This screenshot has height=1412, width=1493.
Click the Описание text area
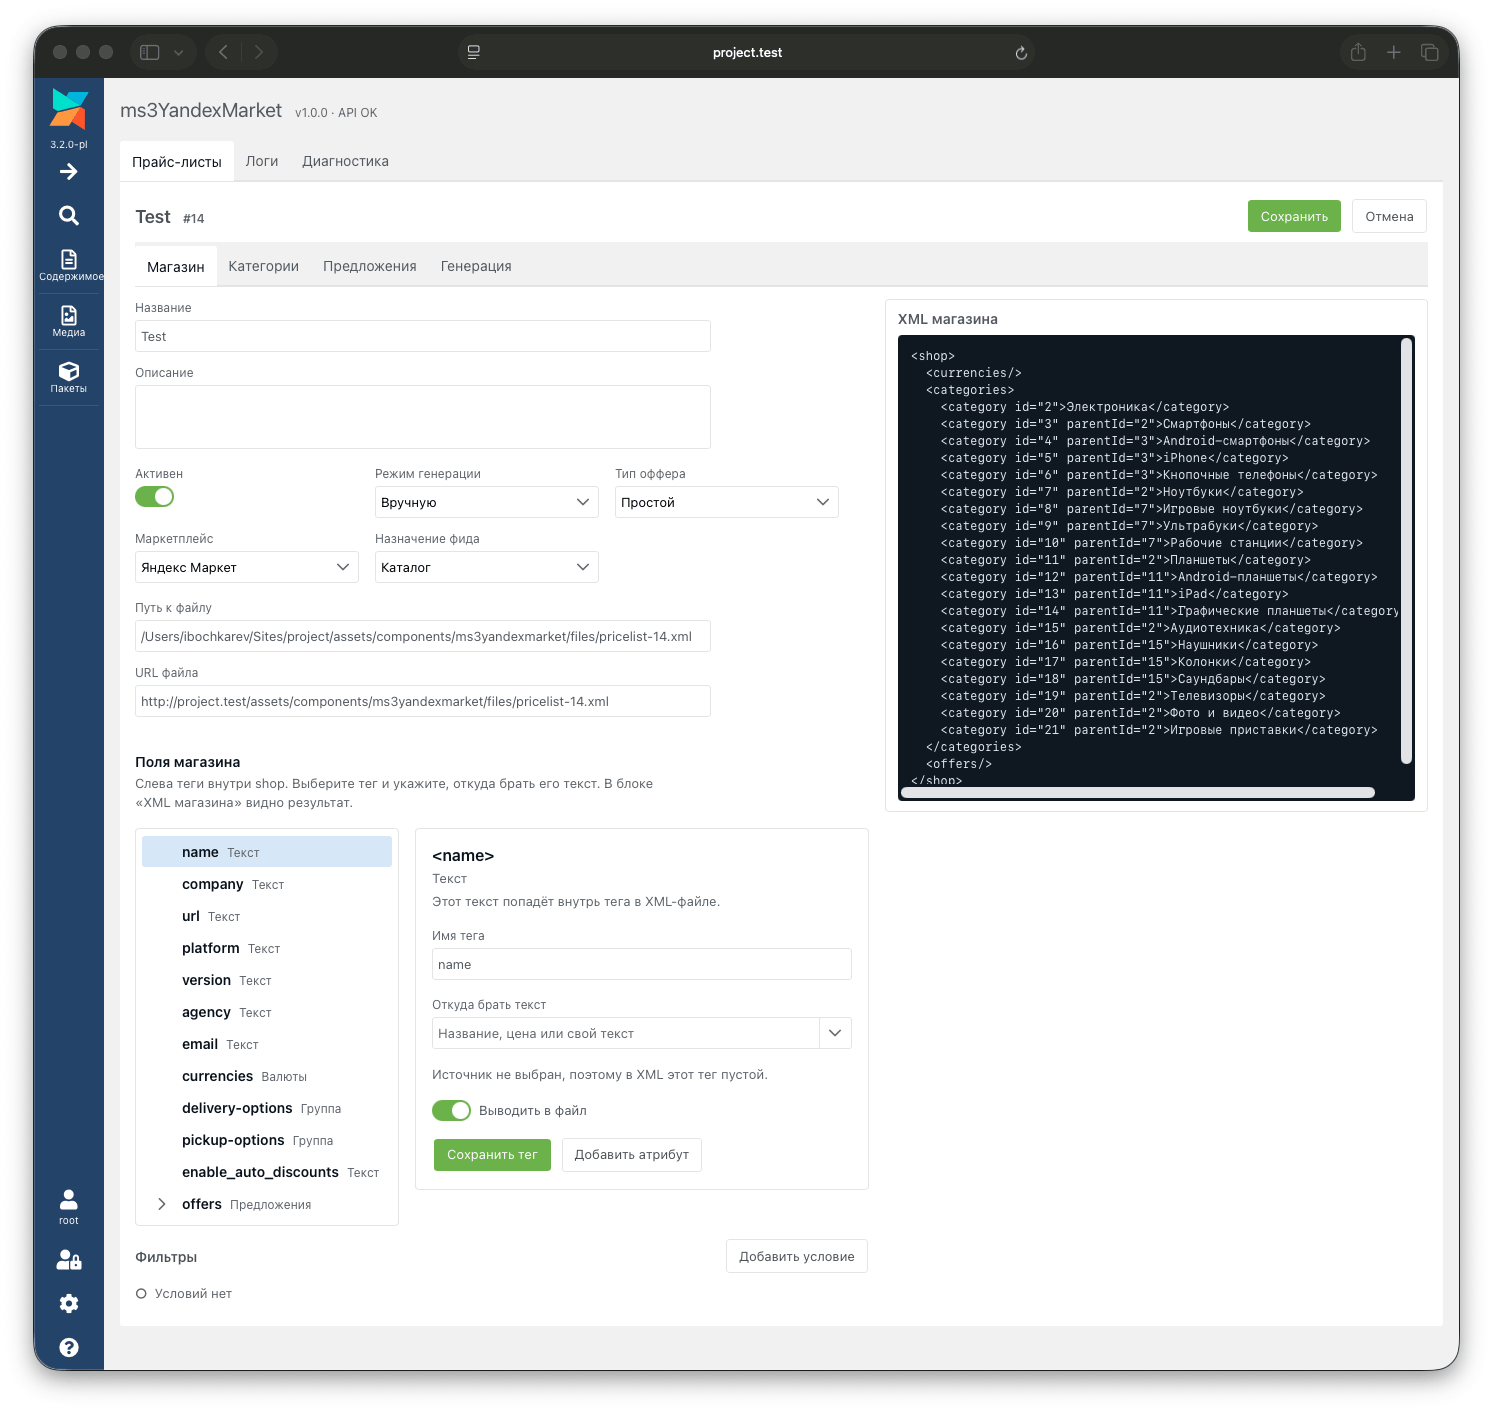(x=423, y=417)
